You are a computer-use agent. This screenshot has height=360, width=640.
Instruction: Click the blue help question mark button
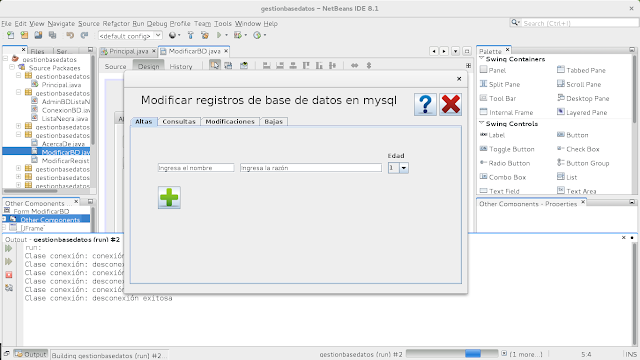click(x=425, y=104)
